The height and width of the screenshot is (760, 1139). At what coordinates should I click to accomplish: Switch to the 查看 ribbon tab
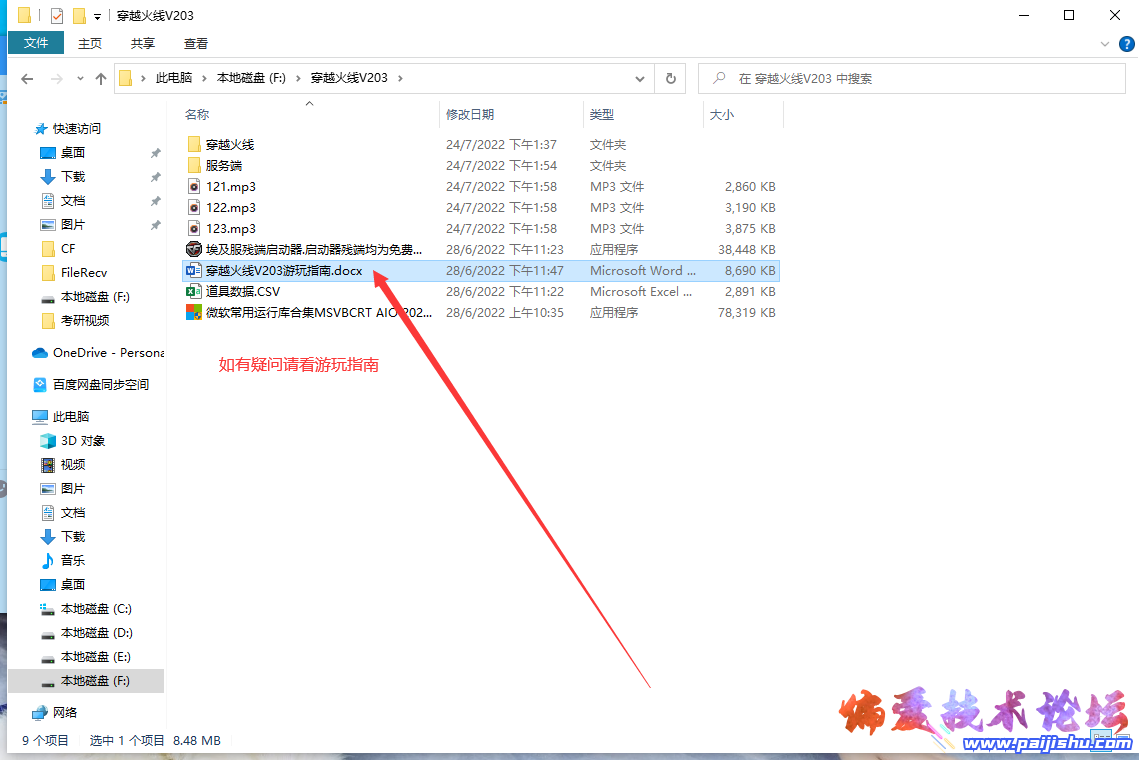tap(196, 43)
